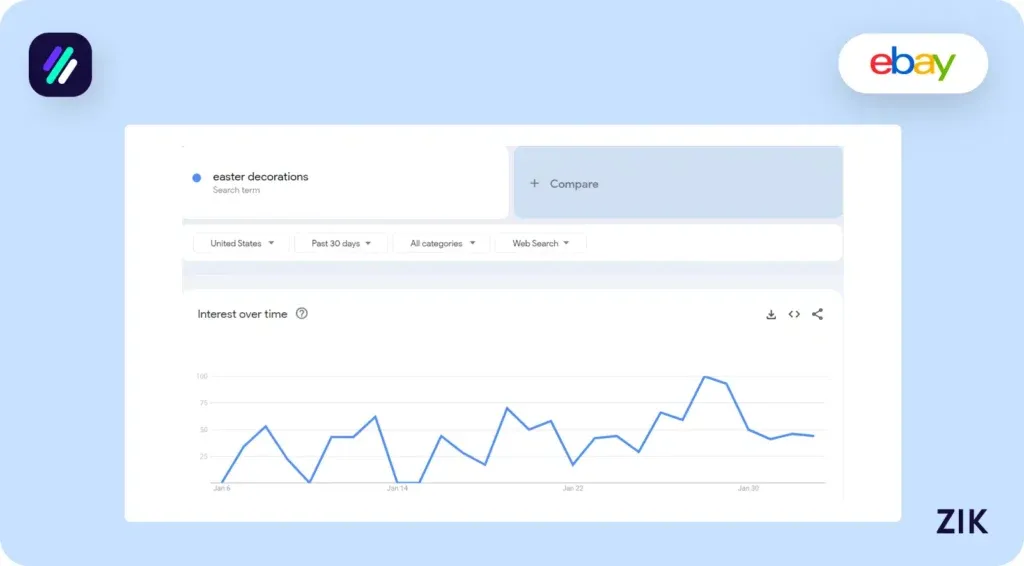Click the ZIK wordmark logo
This screenshot has width=1024, height=566.
pyautogui.click(x=961, y=521)
